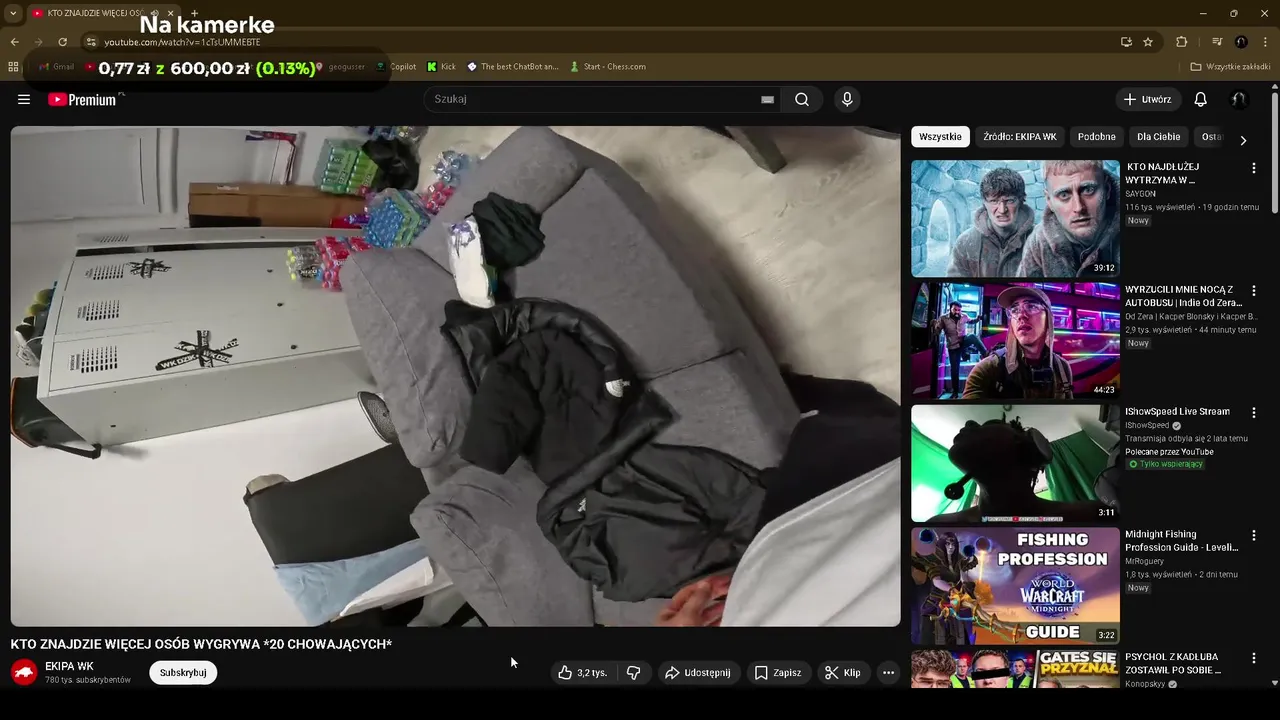Viewport: 1280px width, 720px height.
Task: Open Wszystkie zakładki bookmarks folder
Action: 1230,67
